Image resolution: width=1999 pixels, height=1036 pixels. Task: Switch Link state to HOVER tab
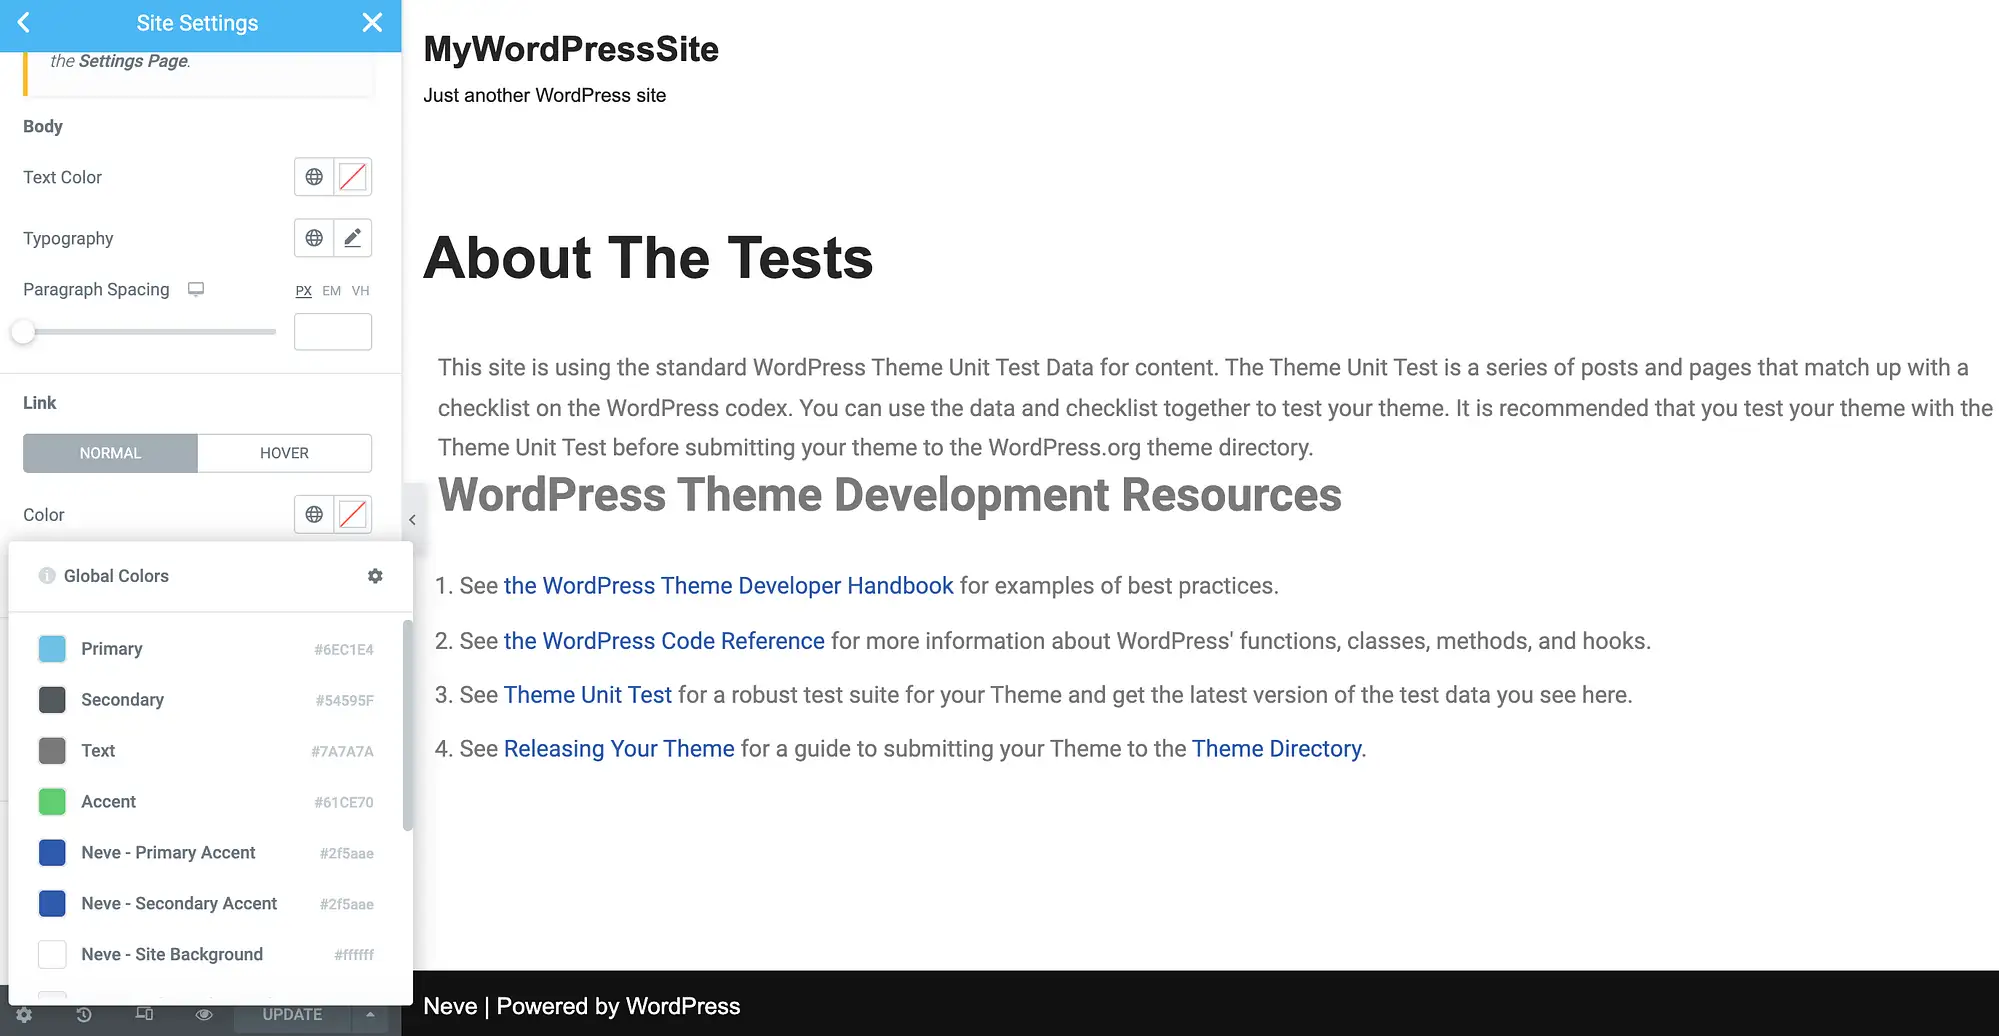pos(284,453)
